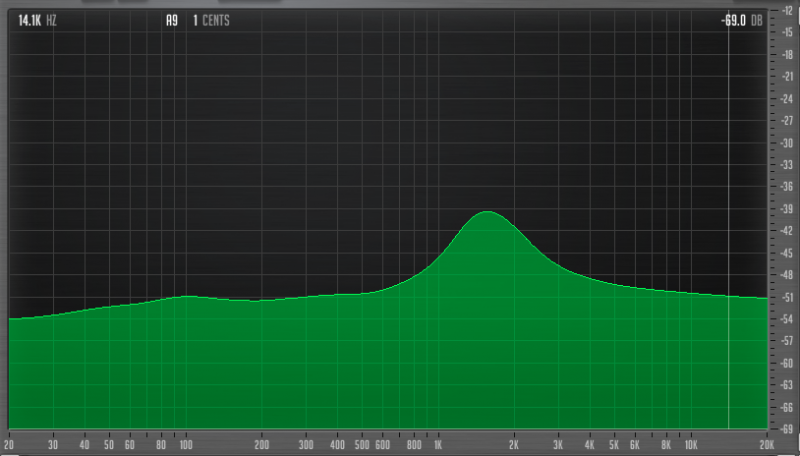Click the 1K label on frequency axis
The width and height of the screenshot is (800, 456).
pyautogui.click(x=438, y=443)
